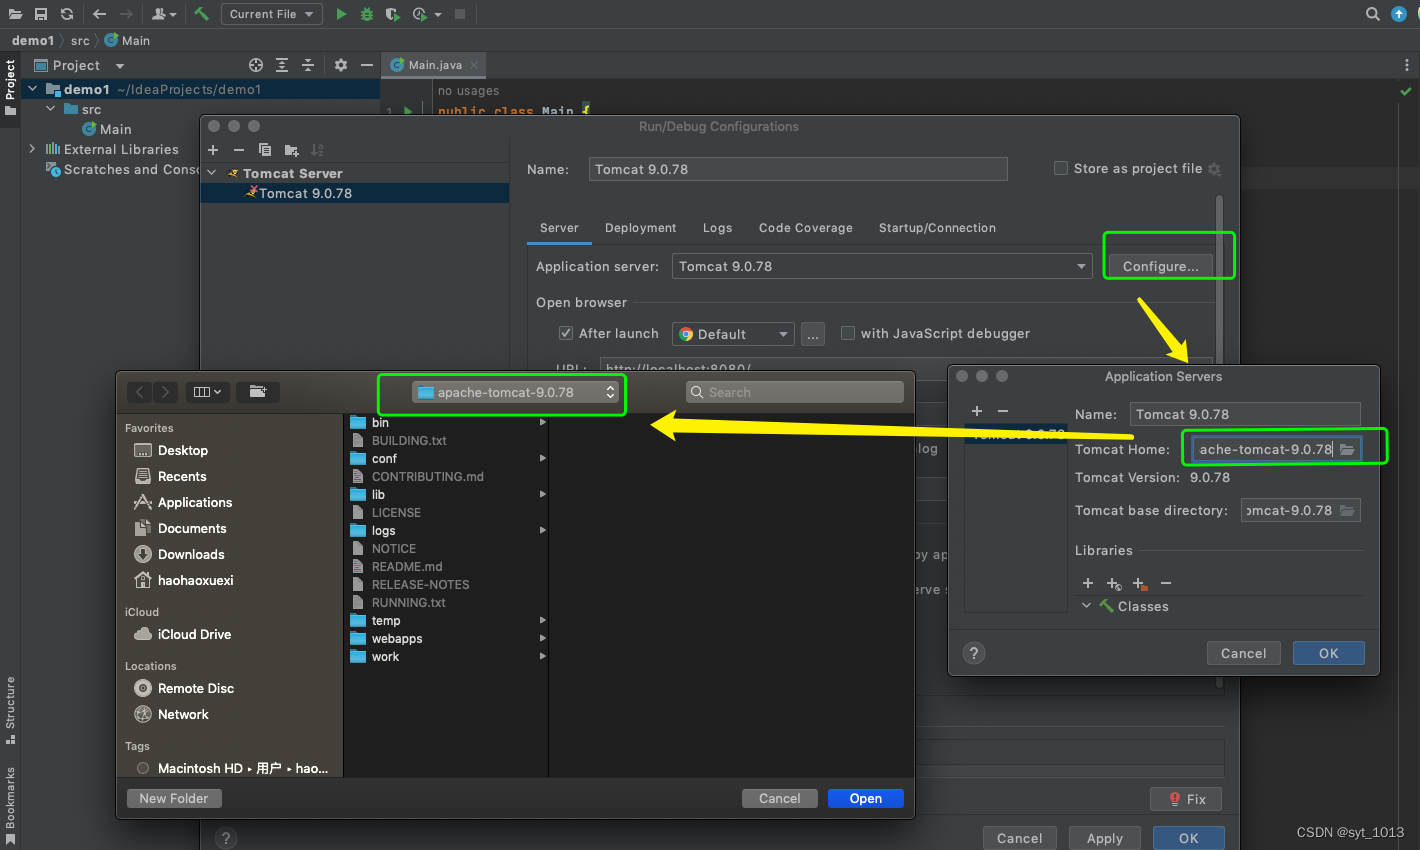Hide the Project panel with minus icon

tap(367, 65)
